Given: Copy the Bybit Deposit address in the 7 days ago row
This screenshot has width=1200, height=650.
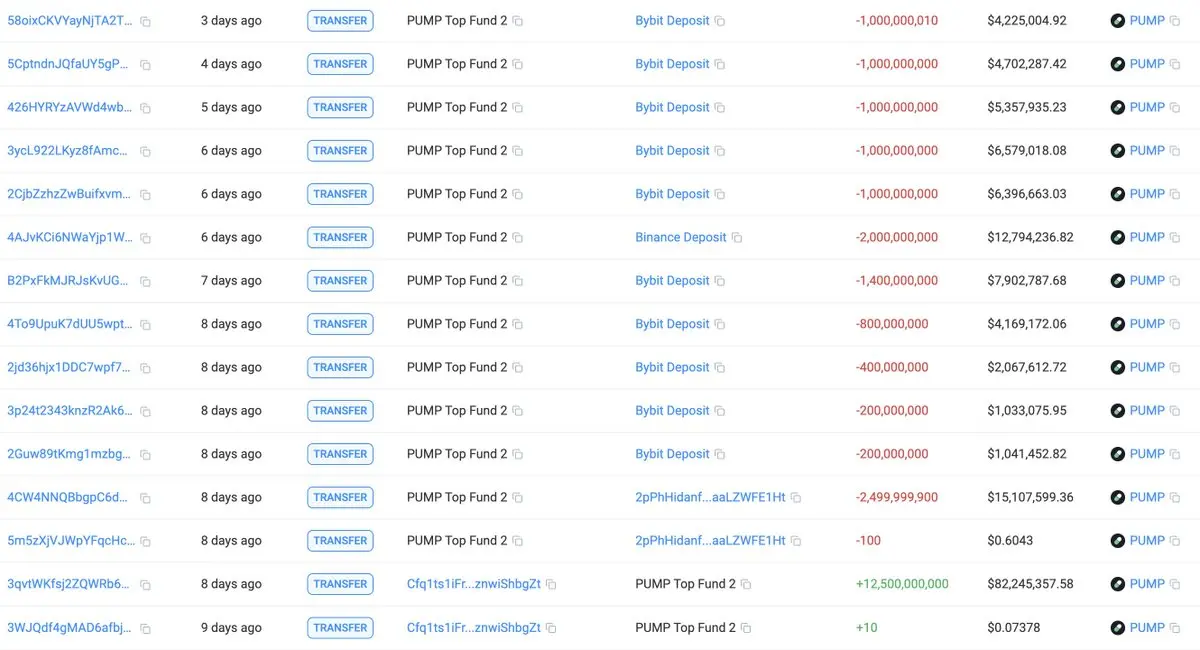Looking at the screenshot, I should (x=720, y=281).
